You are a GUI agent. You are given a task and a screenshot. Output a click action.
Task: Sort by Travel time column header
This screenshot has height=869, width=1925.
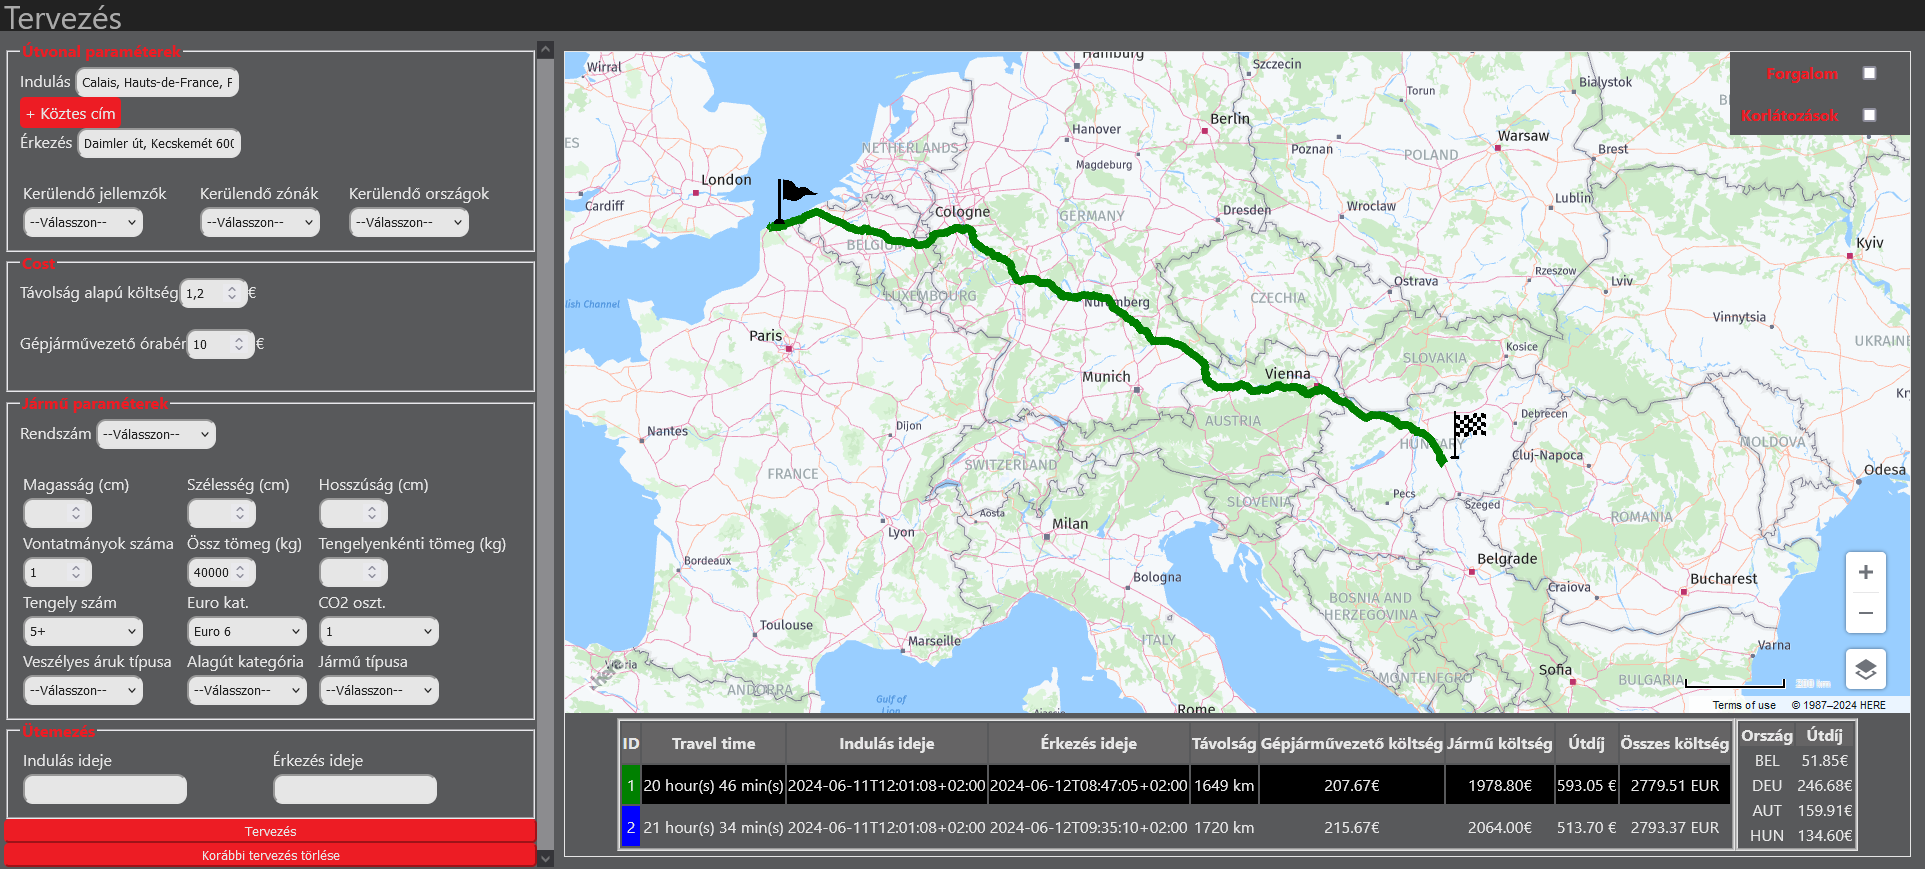713,744
